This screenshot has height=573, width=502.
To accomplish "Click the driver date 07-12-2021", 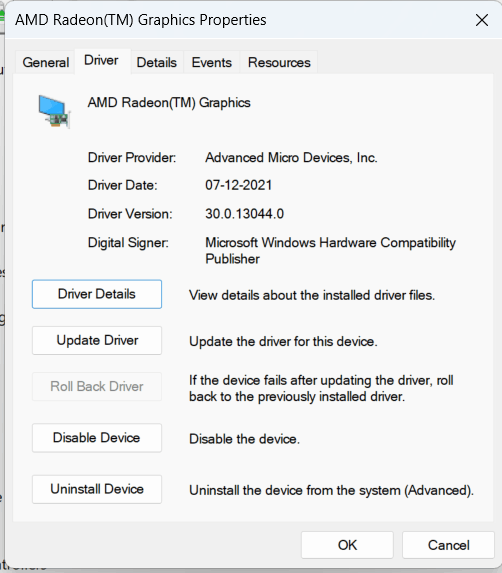I will [238, 185].
